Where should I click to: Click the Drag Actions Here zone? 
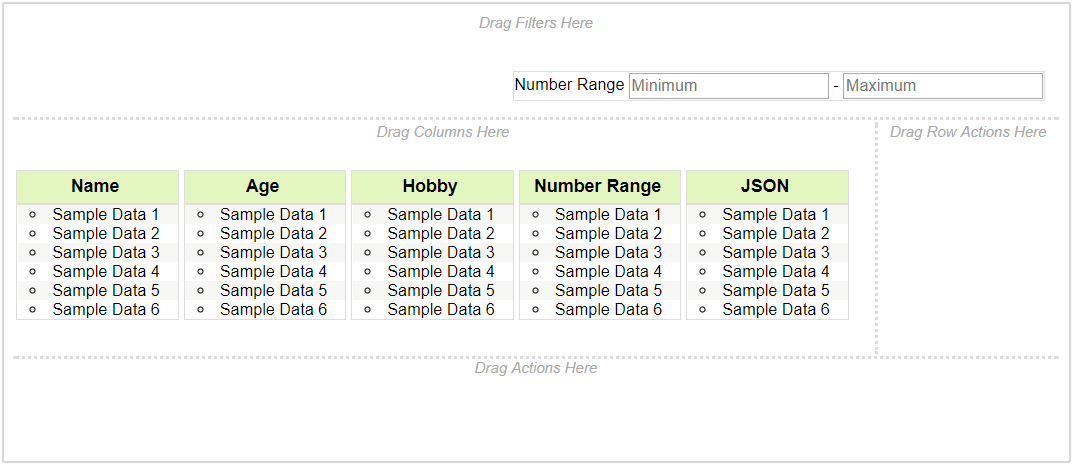536,368
